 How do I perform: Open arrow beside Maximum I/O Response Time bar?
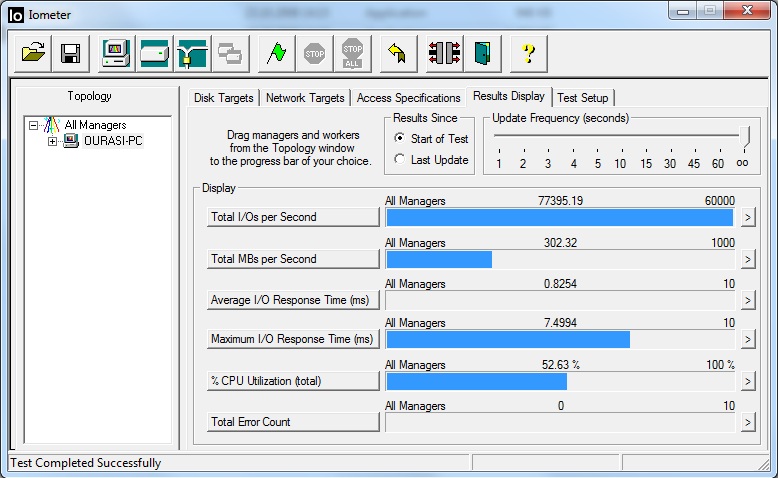(x=748, y=340)
